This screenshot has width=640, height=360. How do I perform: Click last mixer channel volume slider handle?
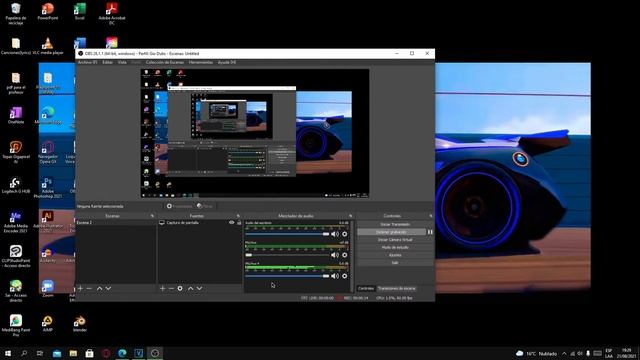(x=326, y=276)
